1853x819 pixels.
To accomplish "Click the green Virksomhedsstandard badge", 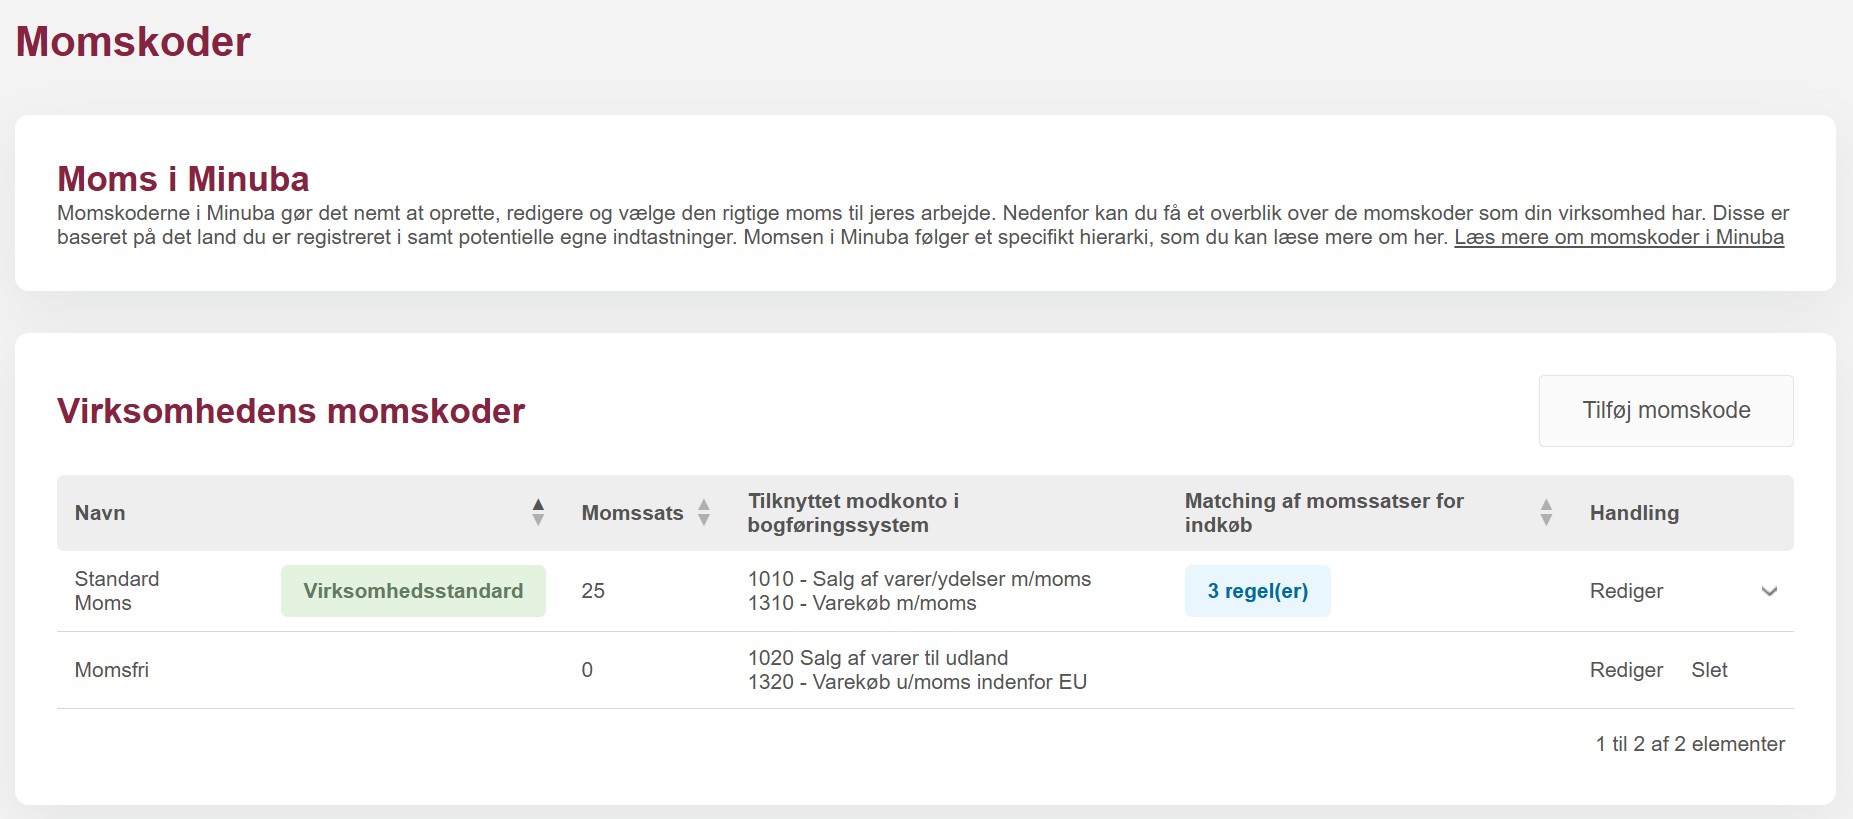I will point(413,591).
